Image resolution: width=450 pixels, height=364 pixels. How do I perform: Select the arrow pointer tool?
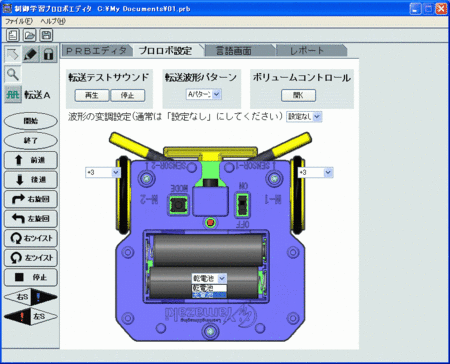point(13,54)
